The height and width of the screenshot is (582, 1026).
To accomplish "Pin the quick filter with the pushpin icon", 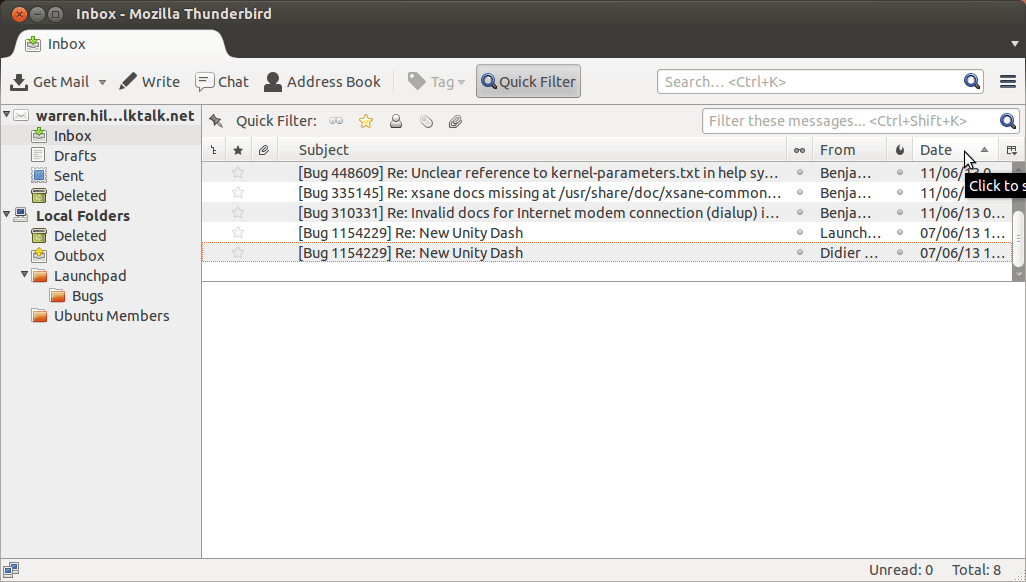I will tap(215, 121).
